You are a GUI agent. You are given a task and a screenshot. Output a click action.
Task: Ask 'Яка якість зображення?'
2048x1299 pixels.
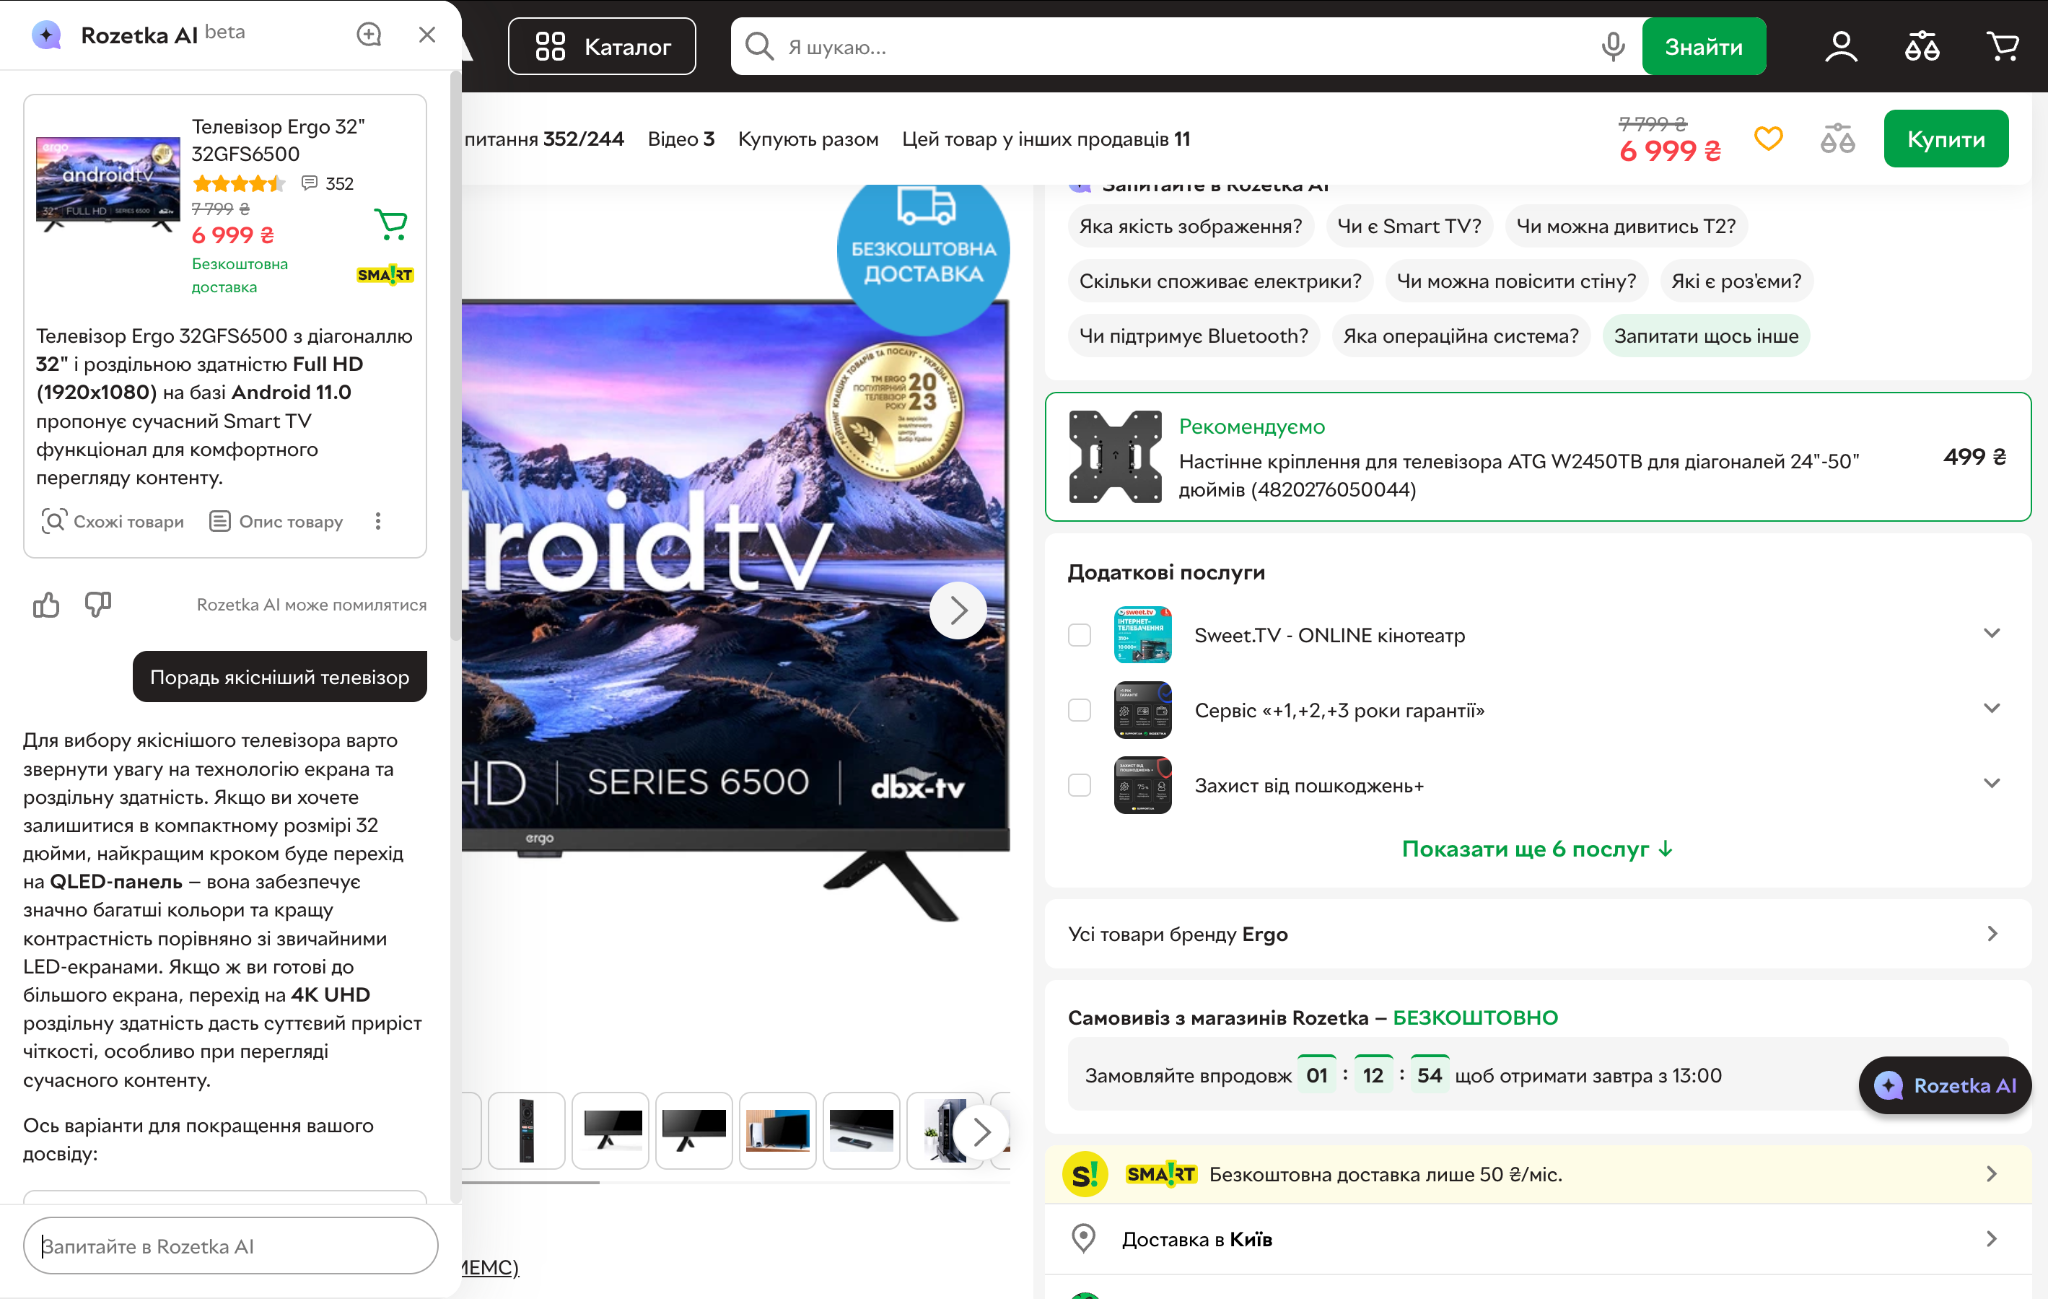[1191, 226]
